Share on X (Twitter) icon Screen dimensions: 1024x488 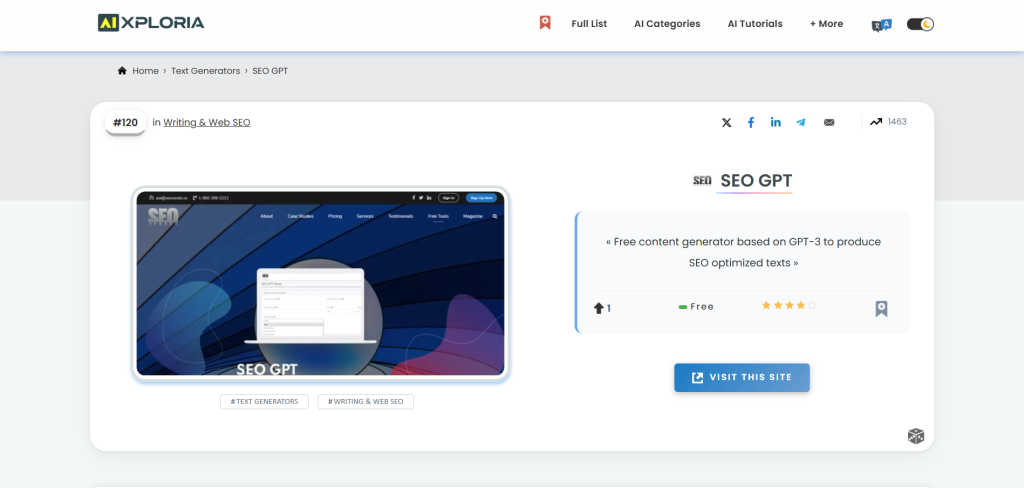(727, 122)
